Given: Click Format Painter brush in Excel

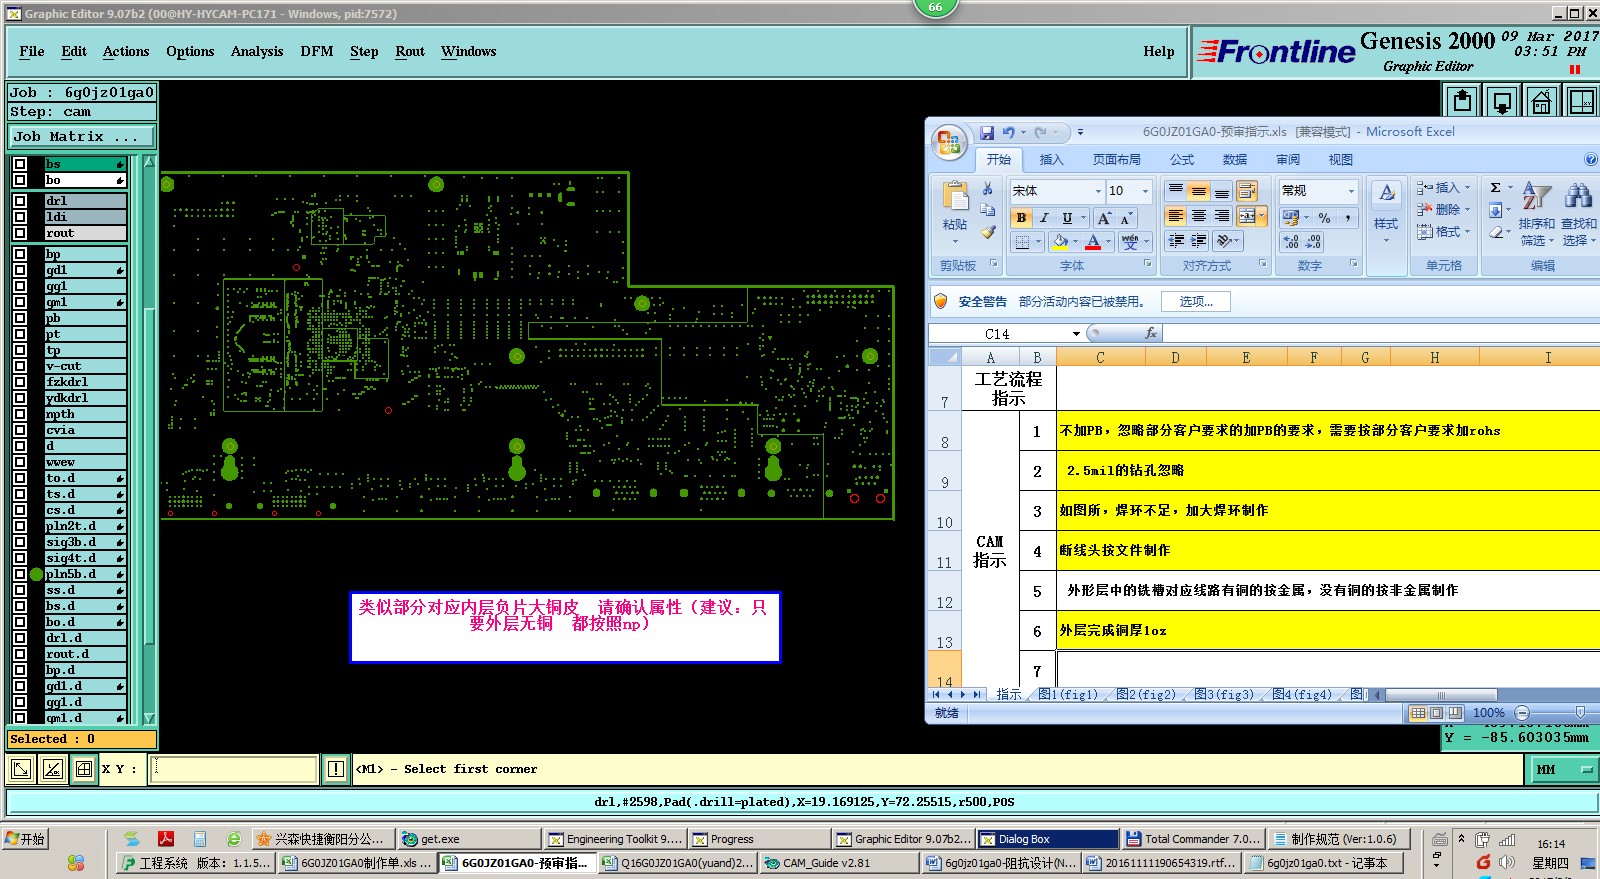Looking at the screenshot, I should [987, 232].
